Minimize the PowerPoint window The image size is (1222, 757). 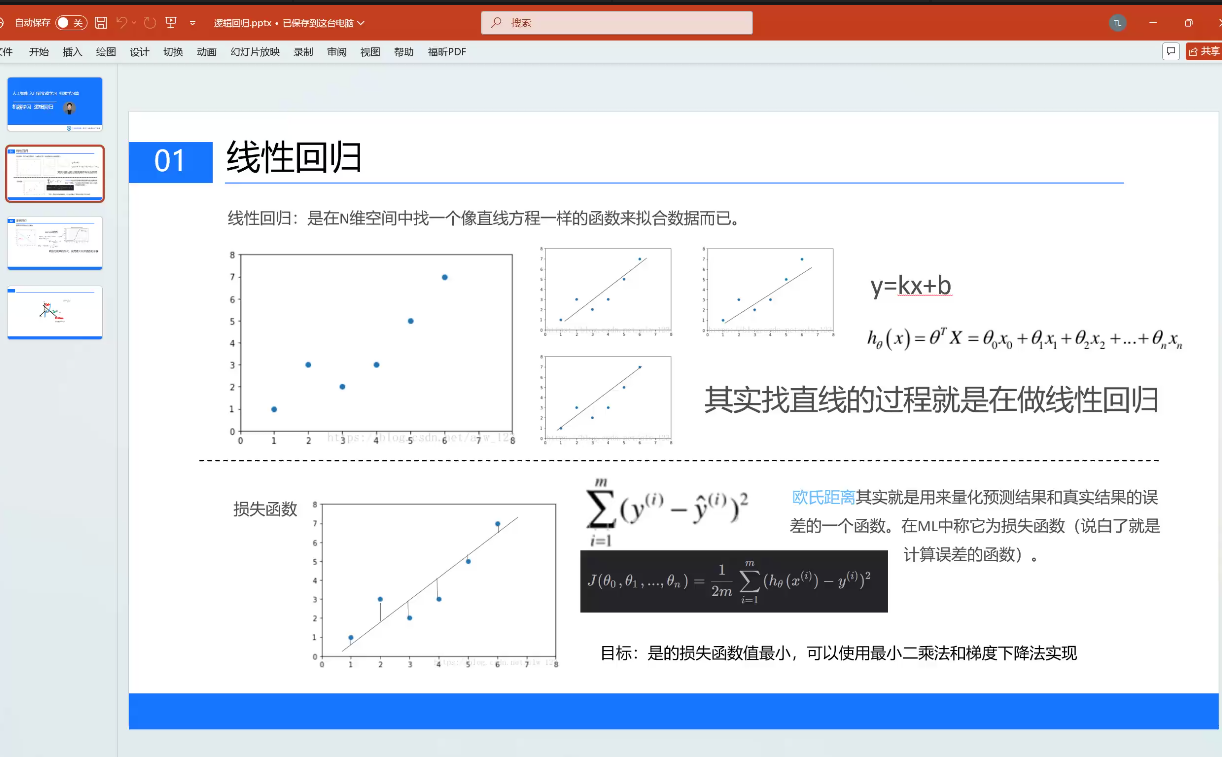pos(1155,22)
